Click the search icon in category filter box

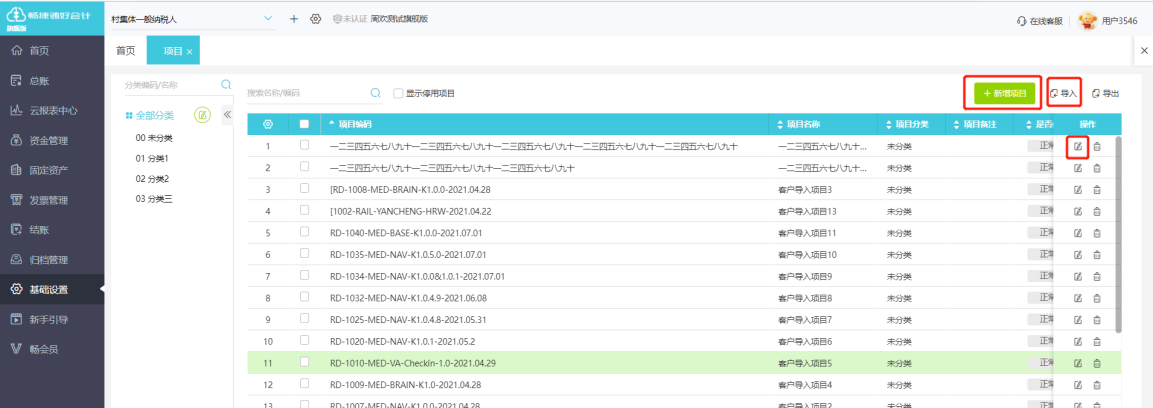(x=226, y=85)
